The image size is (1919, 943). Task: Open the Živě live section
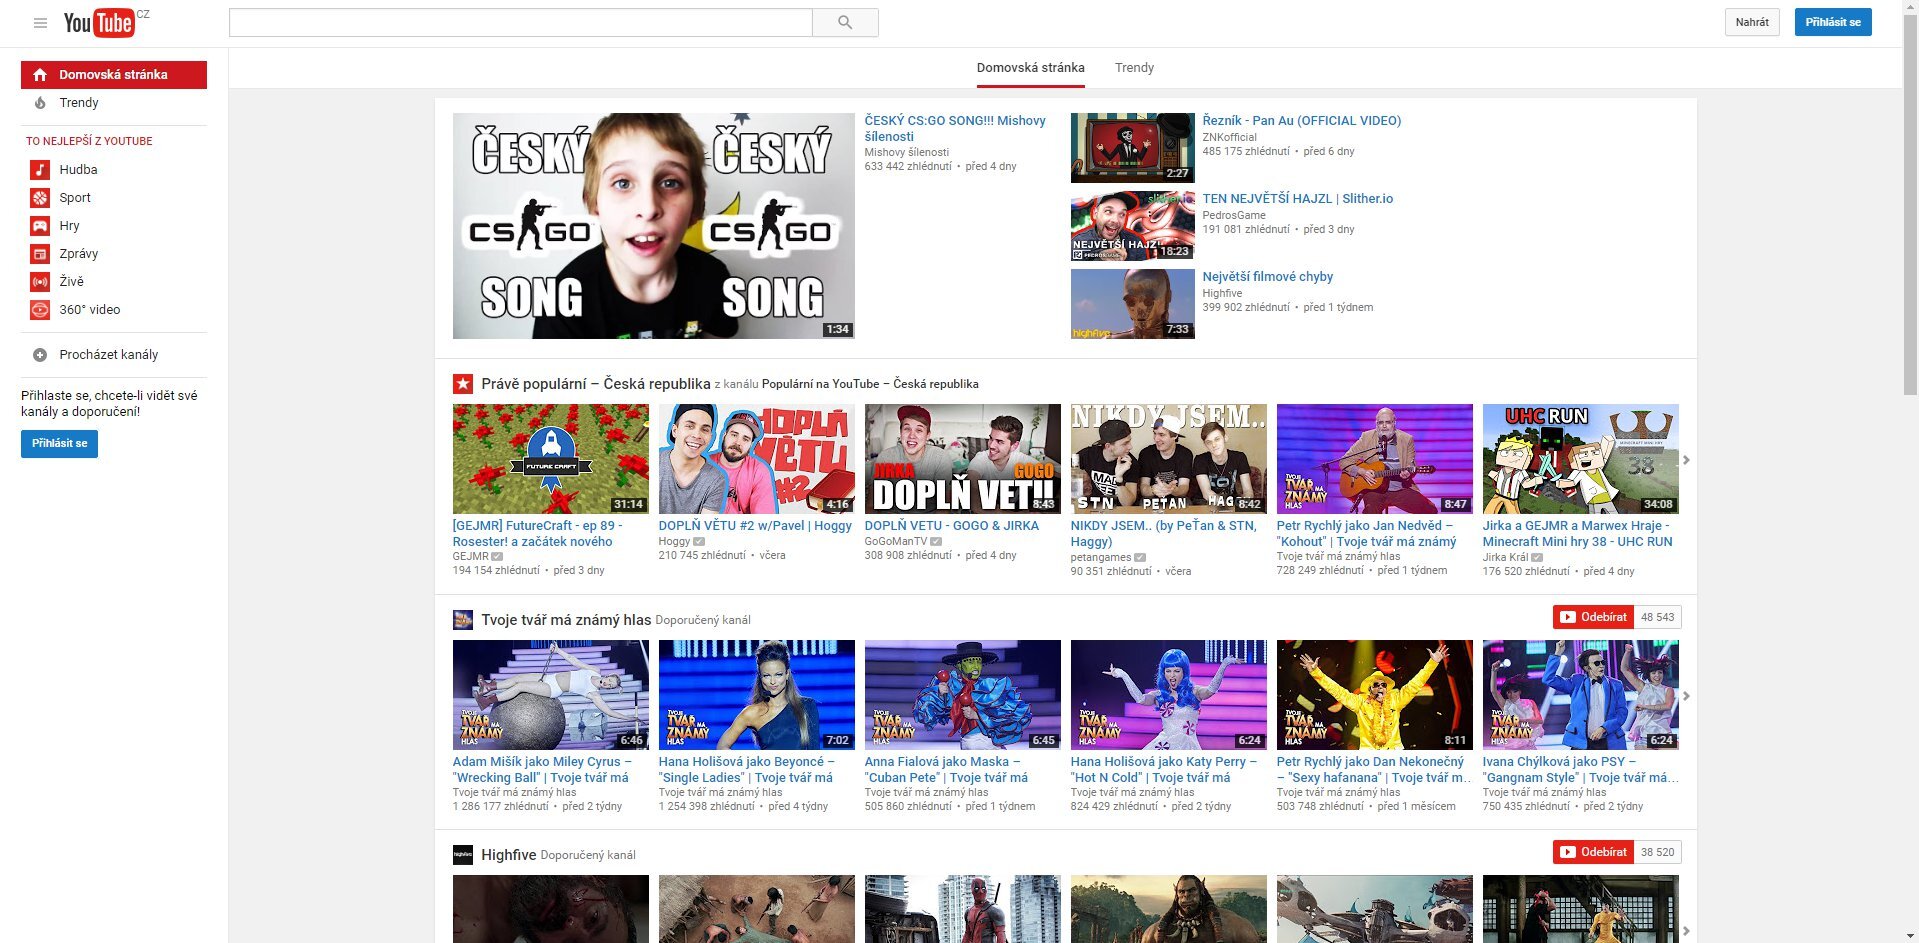point(39,281)
